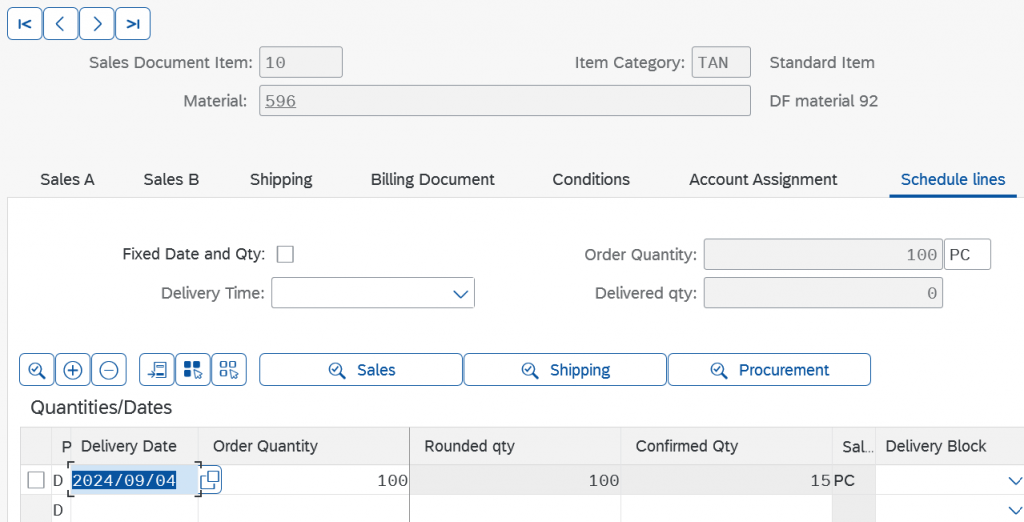Click the Procurement button
Screen dimensions: 1024x522
[769, 370]
